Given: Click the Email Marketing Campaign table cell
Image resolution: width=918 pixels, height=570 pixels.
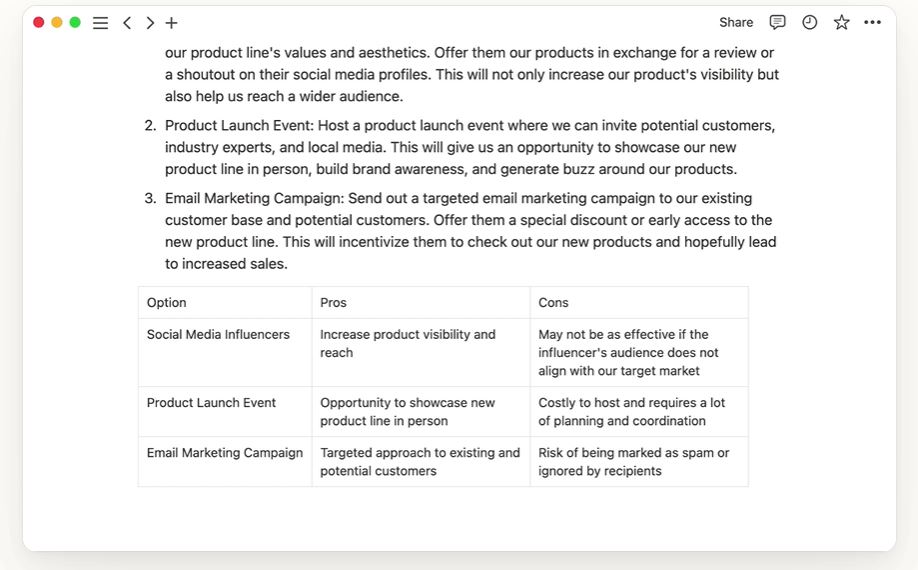Looking at the screenshot, I should (225, 461).
